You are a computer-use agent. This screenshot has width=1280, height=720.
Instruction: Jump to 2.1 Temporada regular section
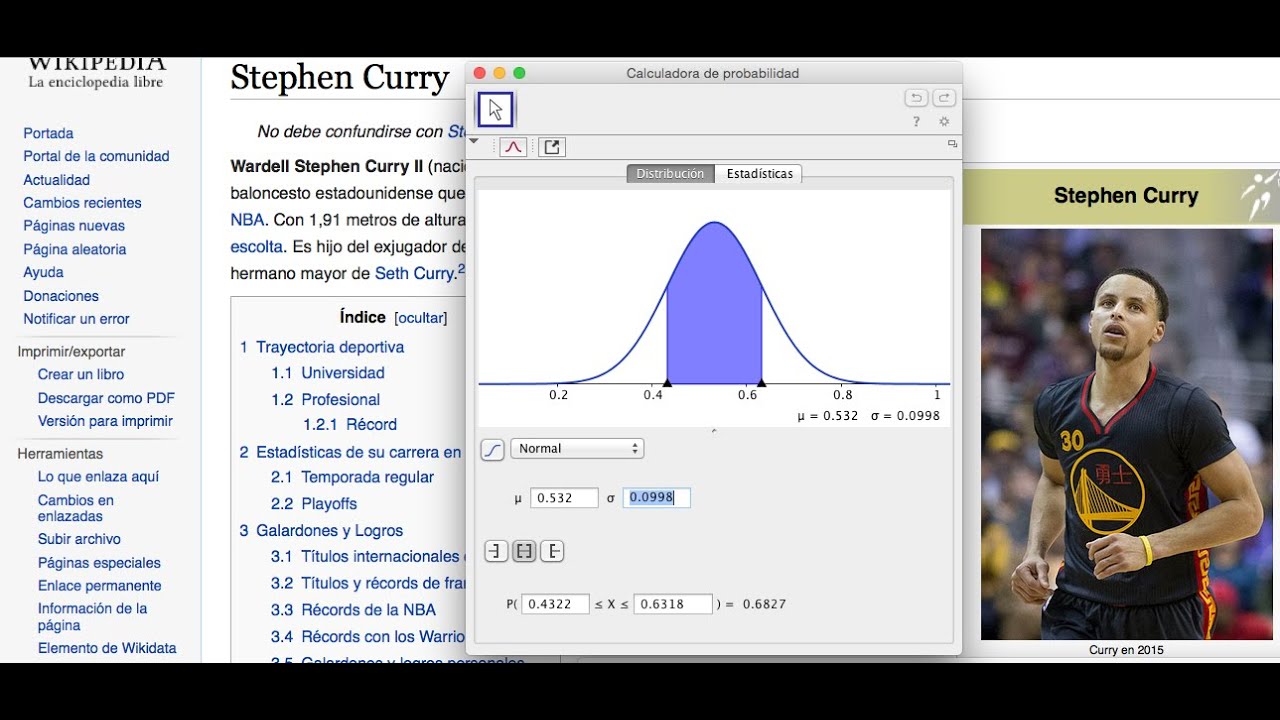pyautogui.click(x=352, y=477)
